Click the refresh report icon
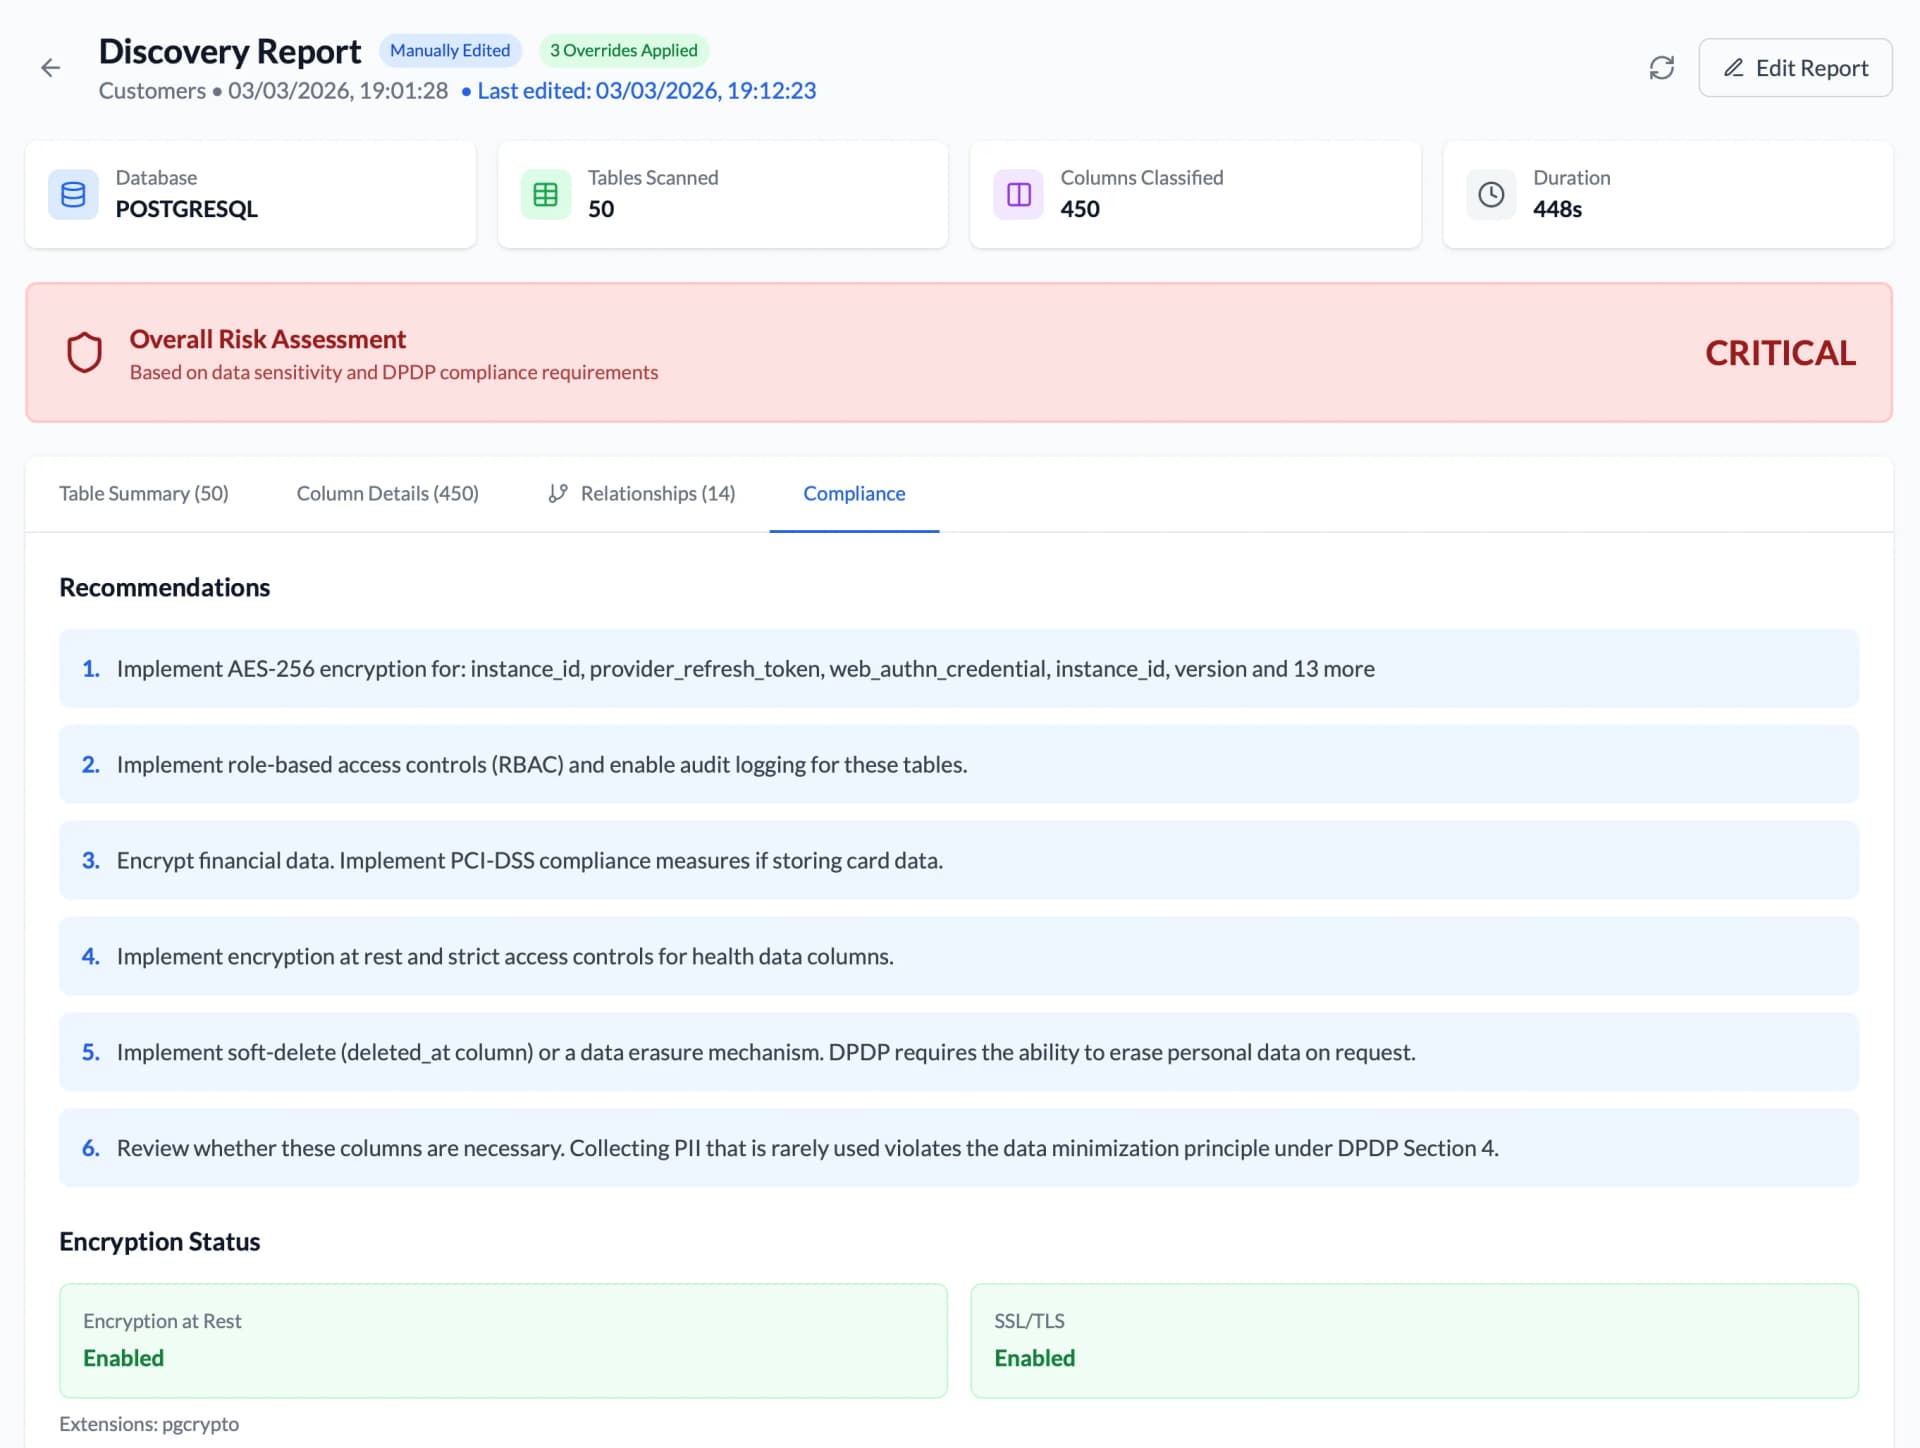The image size is (1920, 1448). pyautogui.click(x=1661, y=67)
